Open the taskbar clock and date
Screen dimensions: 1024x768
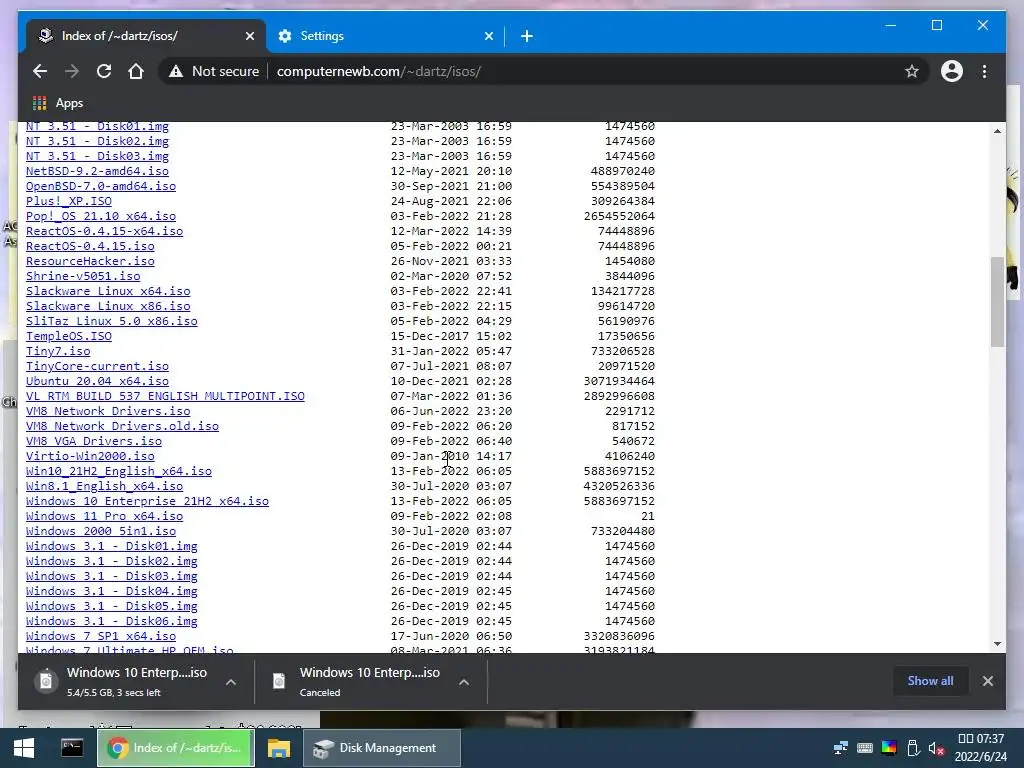(980, 748)
